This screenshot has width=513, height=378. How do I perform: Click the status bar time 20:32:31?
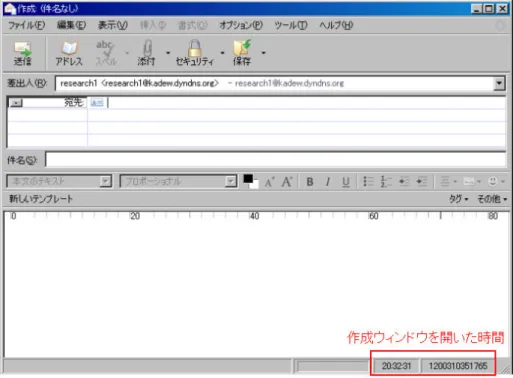coord(396,366)
